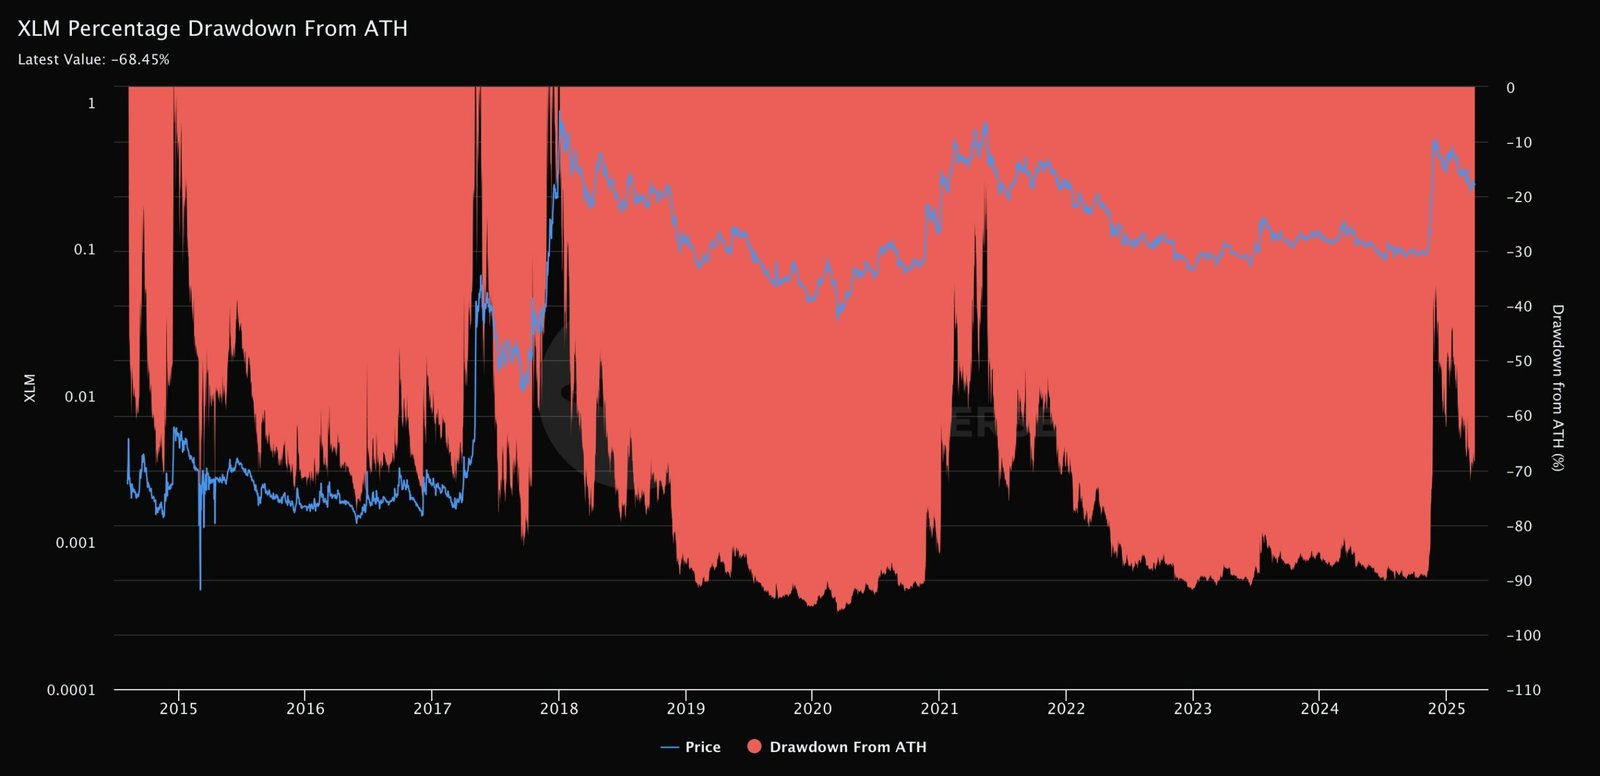This screenshot has width=1600, height=776.
Task: Toggle the Price series in the legend
Action: tap(702, 747)
